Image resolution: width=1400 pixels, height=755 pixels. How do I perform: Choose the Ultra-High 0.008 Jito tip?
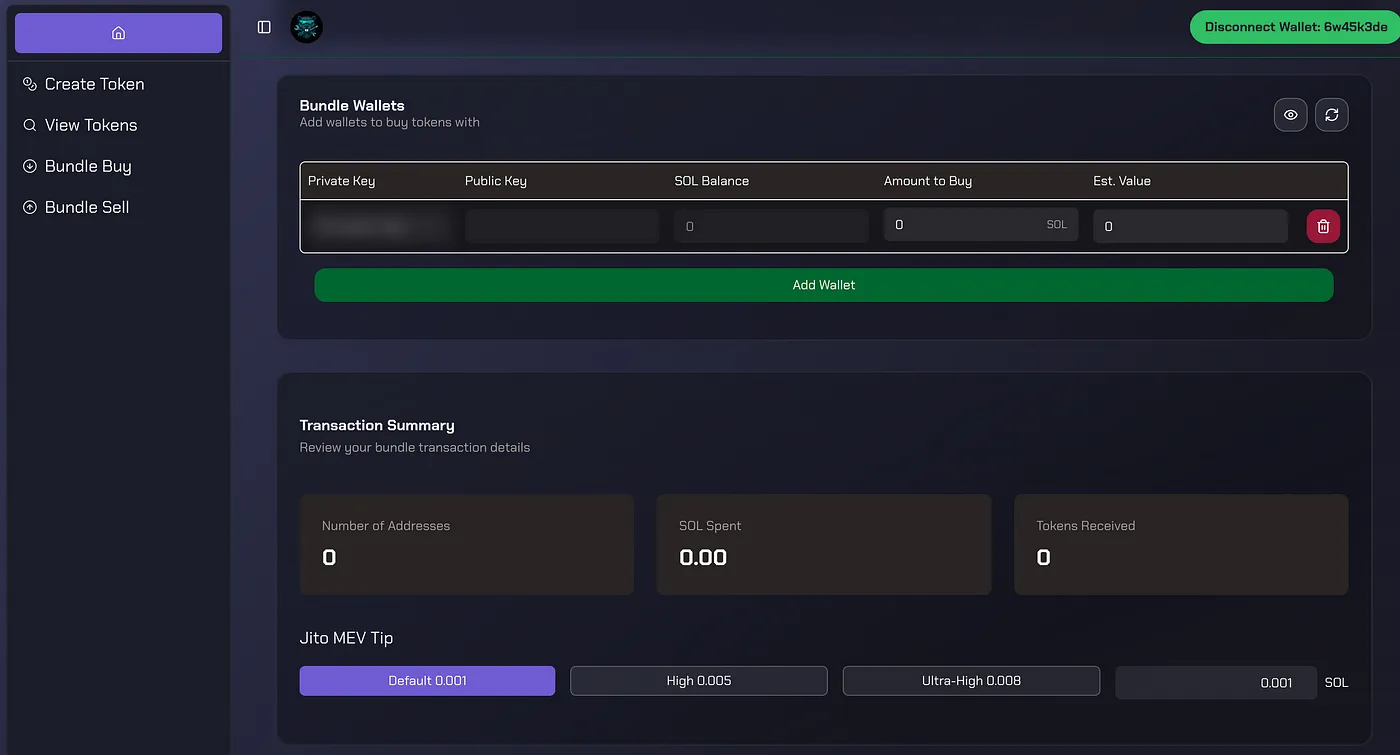[971, 681]
